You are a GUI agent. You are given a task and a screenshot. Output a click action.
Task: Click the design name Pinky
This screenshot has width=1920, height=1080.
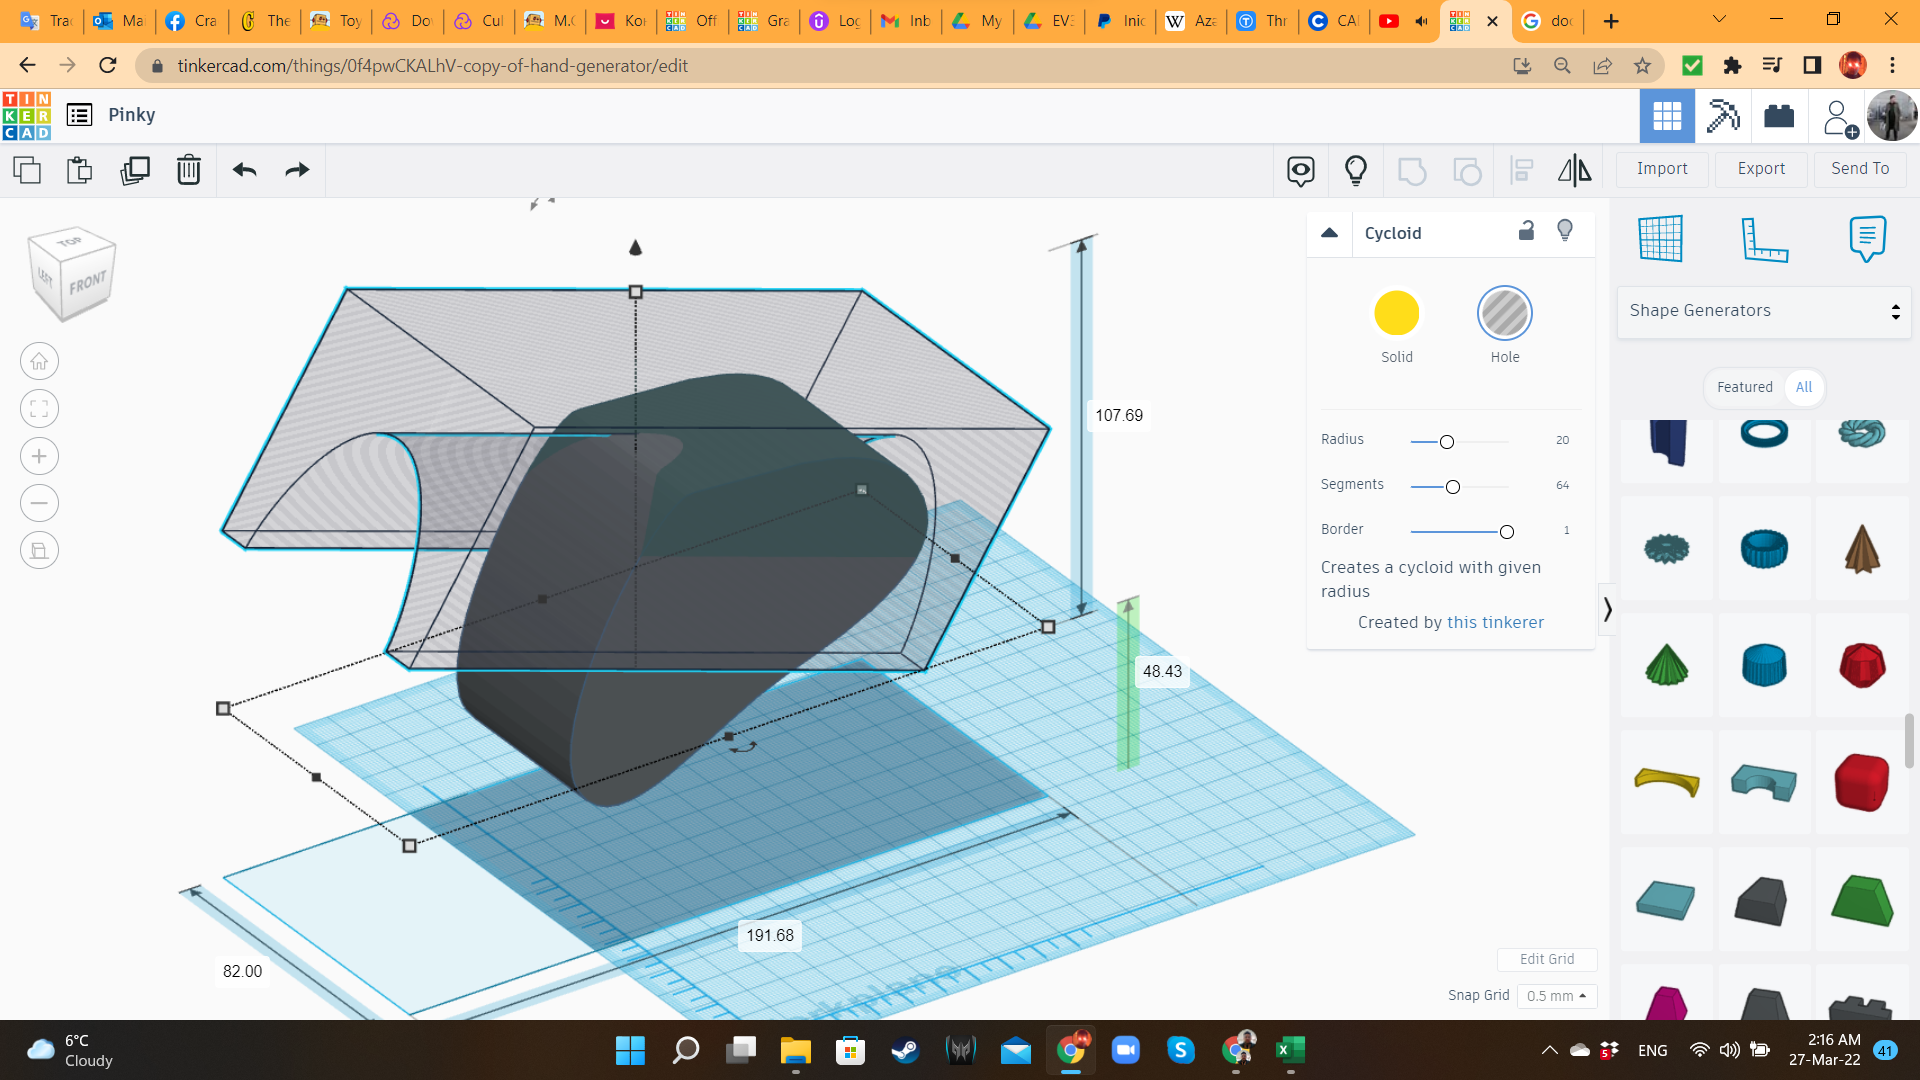[x=132, y=115]
